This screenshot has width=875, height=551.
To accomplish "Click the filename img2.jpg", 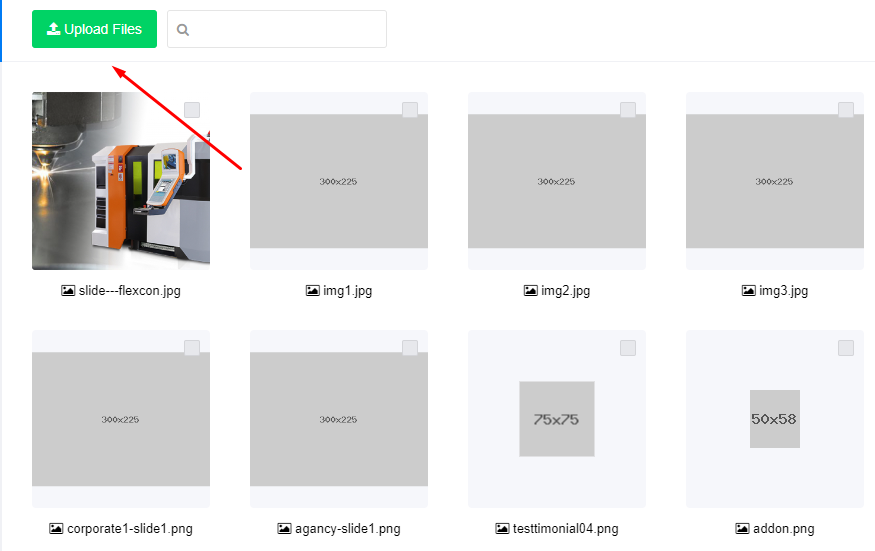I will click(x=565, y=291).
